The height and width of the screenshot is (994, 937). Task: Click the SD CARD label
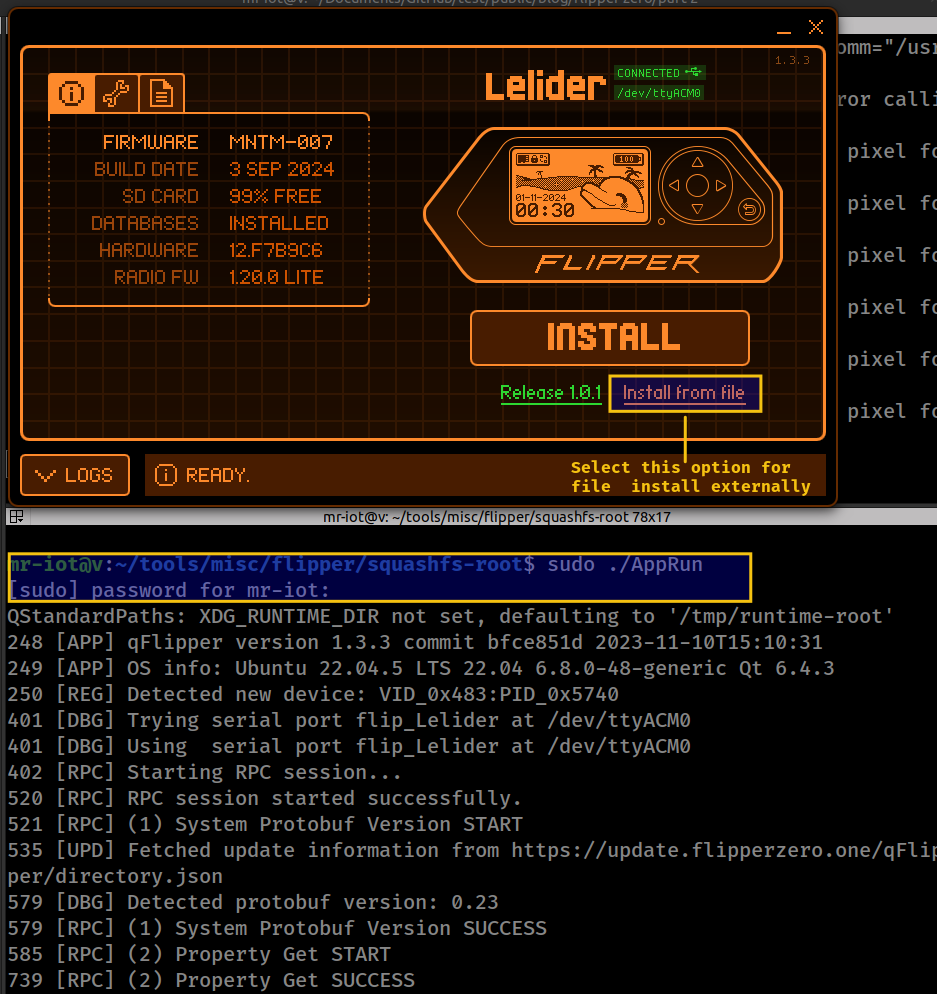coord(160,197)
